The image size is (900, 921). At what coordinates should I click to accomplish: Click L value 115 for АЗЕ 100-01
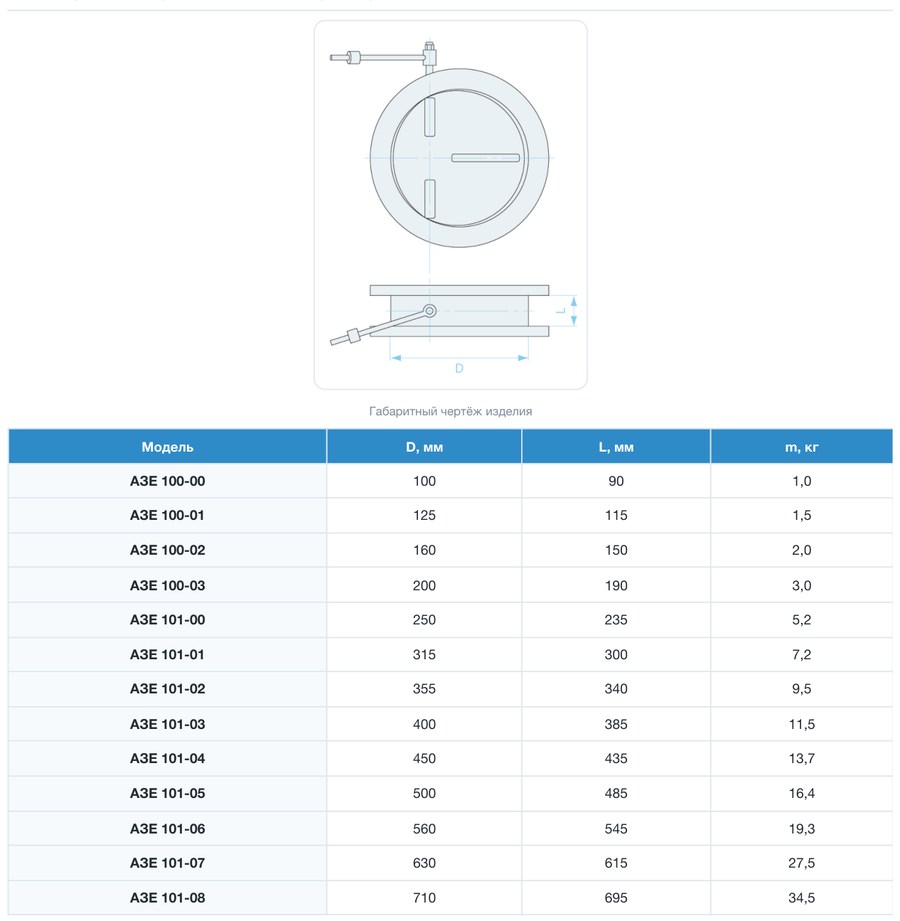(x=616, y=515)
